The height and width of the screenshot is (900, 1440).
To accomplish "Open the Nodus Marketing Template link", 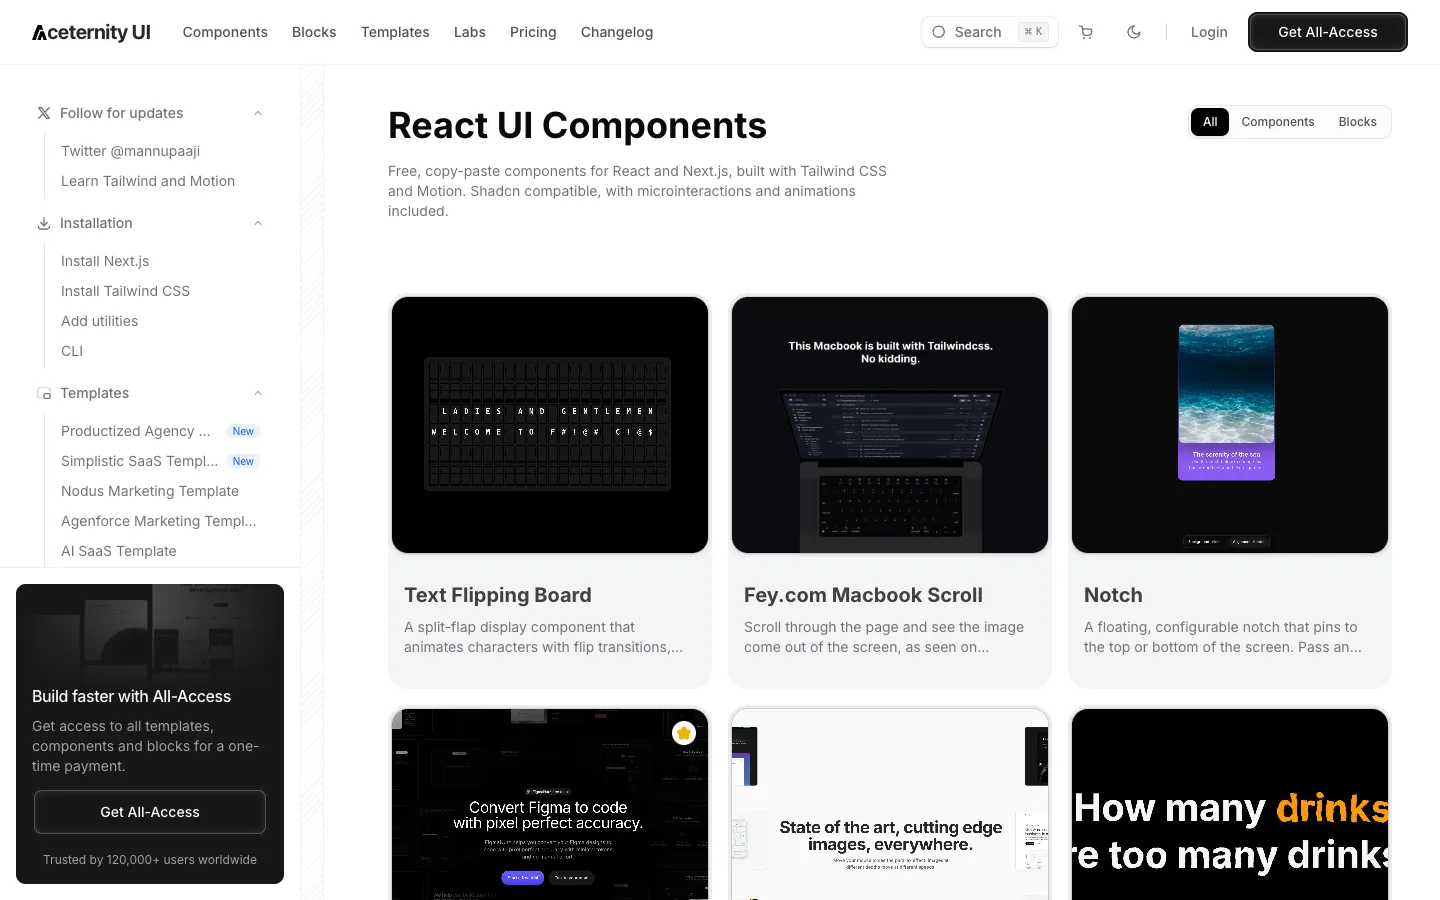I will [150, 491].
